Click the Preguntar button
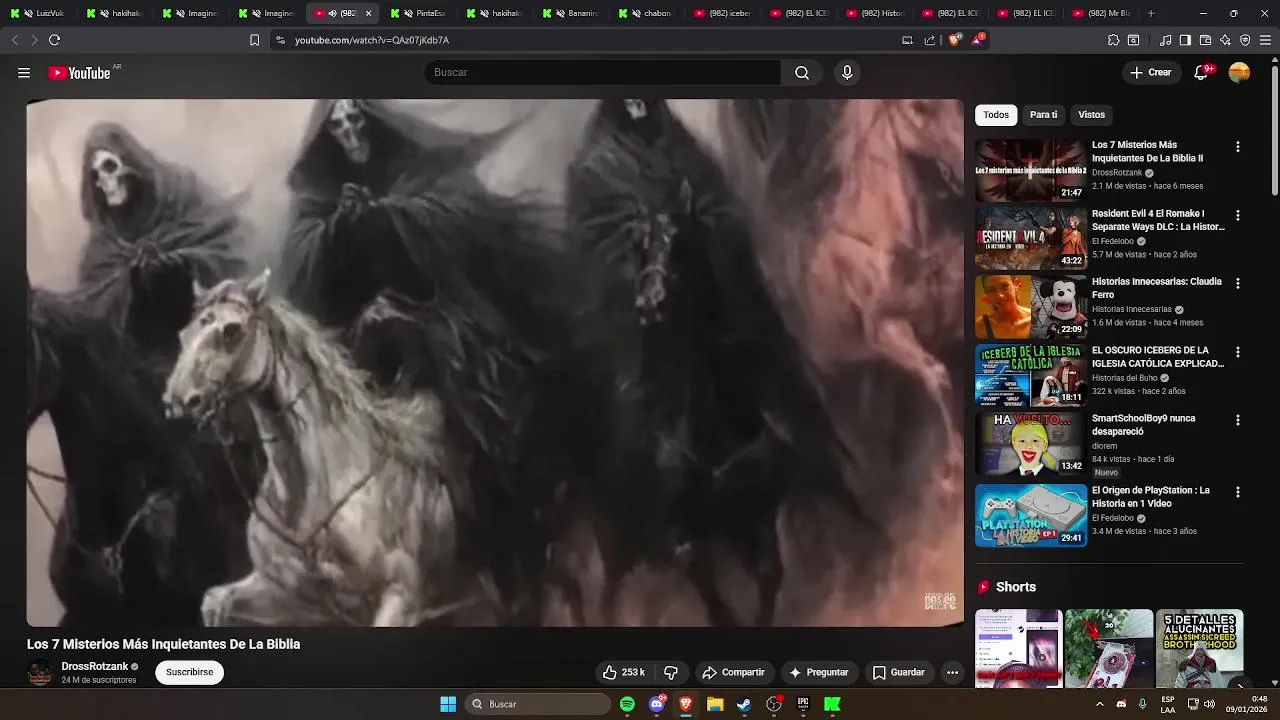The width and height of the screenshot is (1280, 720). 818,672
